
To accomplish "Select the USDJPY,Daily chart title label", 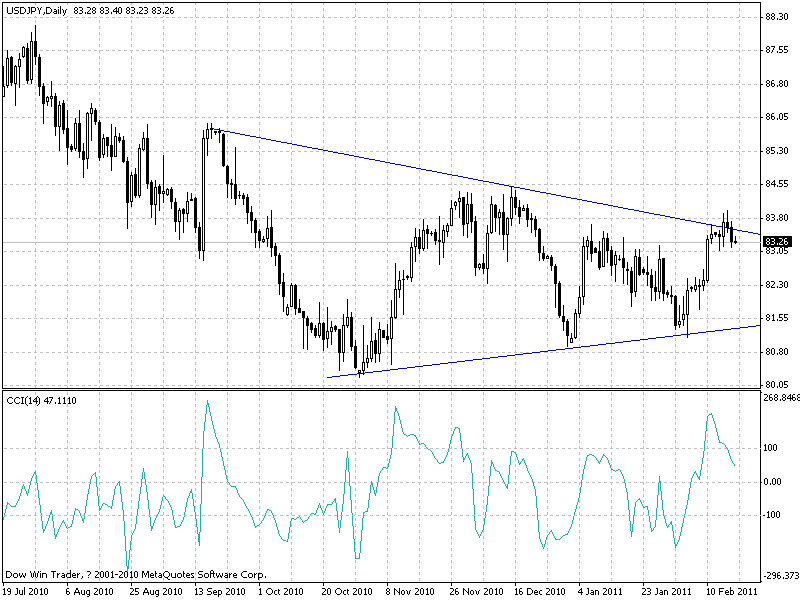I will click(x=34, y=9).
